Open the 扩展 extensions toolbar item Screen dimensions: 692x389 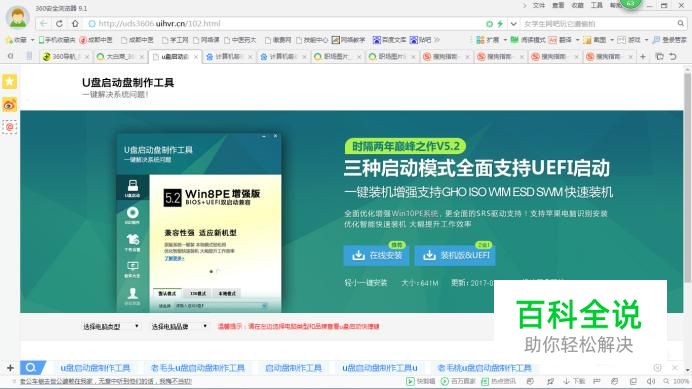pos(488,40)
